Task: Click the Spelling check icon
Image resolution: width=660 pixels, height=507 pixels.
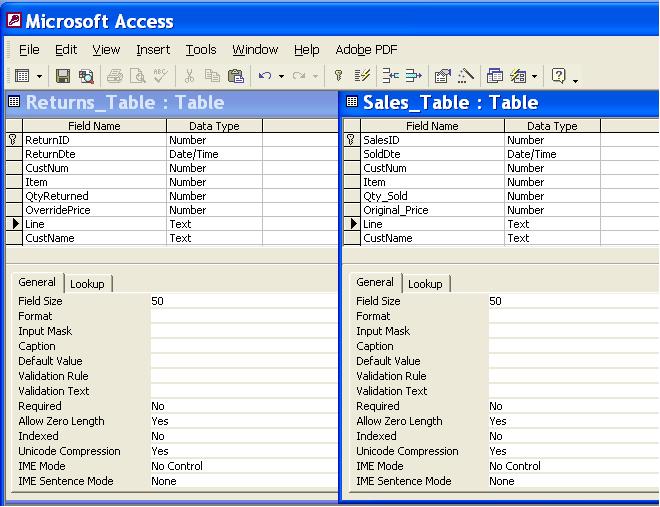Action: pyautogui.click(x=160, y=76)
